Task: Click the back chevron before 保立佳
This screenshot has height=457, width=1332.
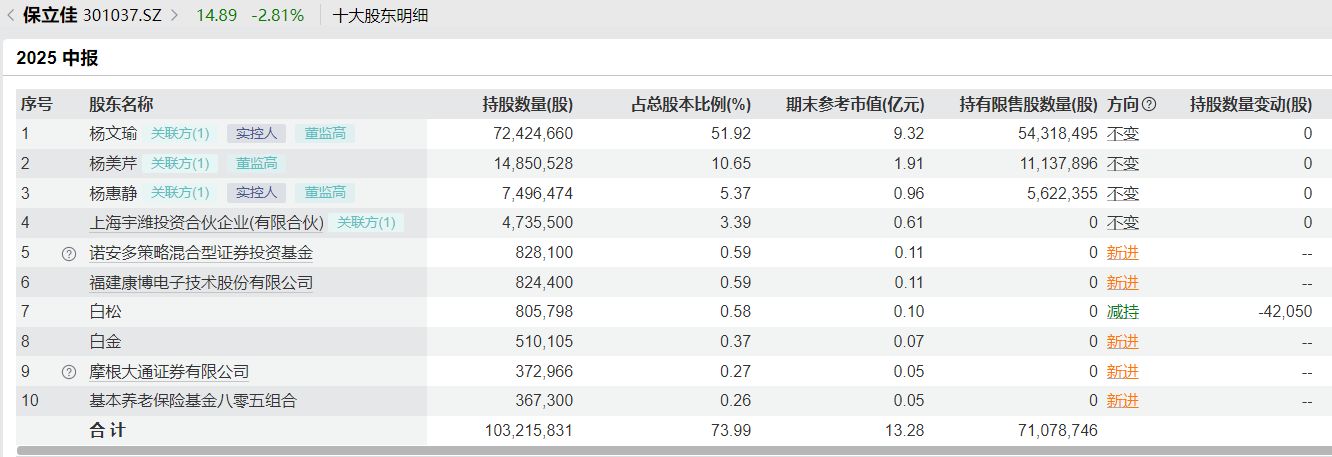Action: tap(11, 16)
